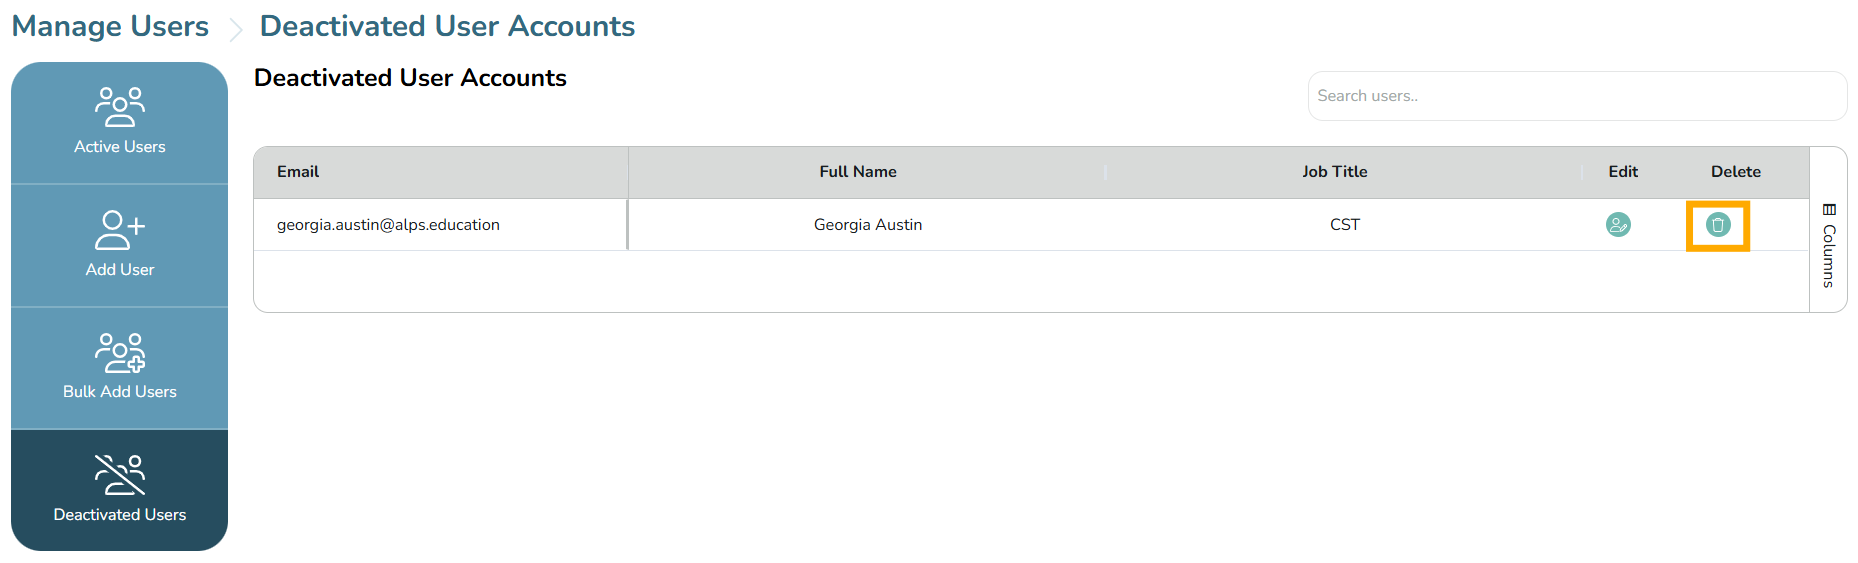Click the edit user icon for Georgia Austin
The height and width of the screenshot is (563, 1858).
1618,225
